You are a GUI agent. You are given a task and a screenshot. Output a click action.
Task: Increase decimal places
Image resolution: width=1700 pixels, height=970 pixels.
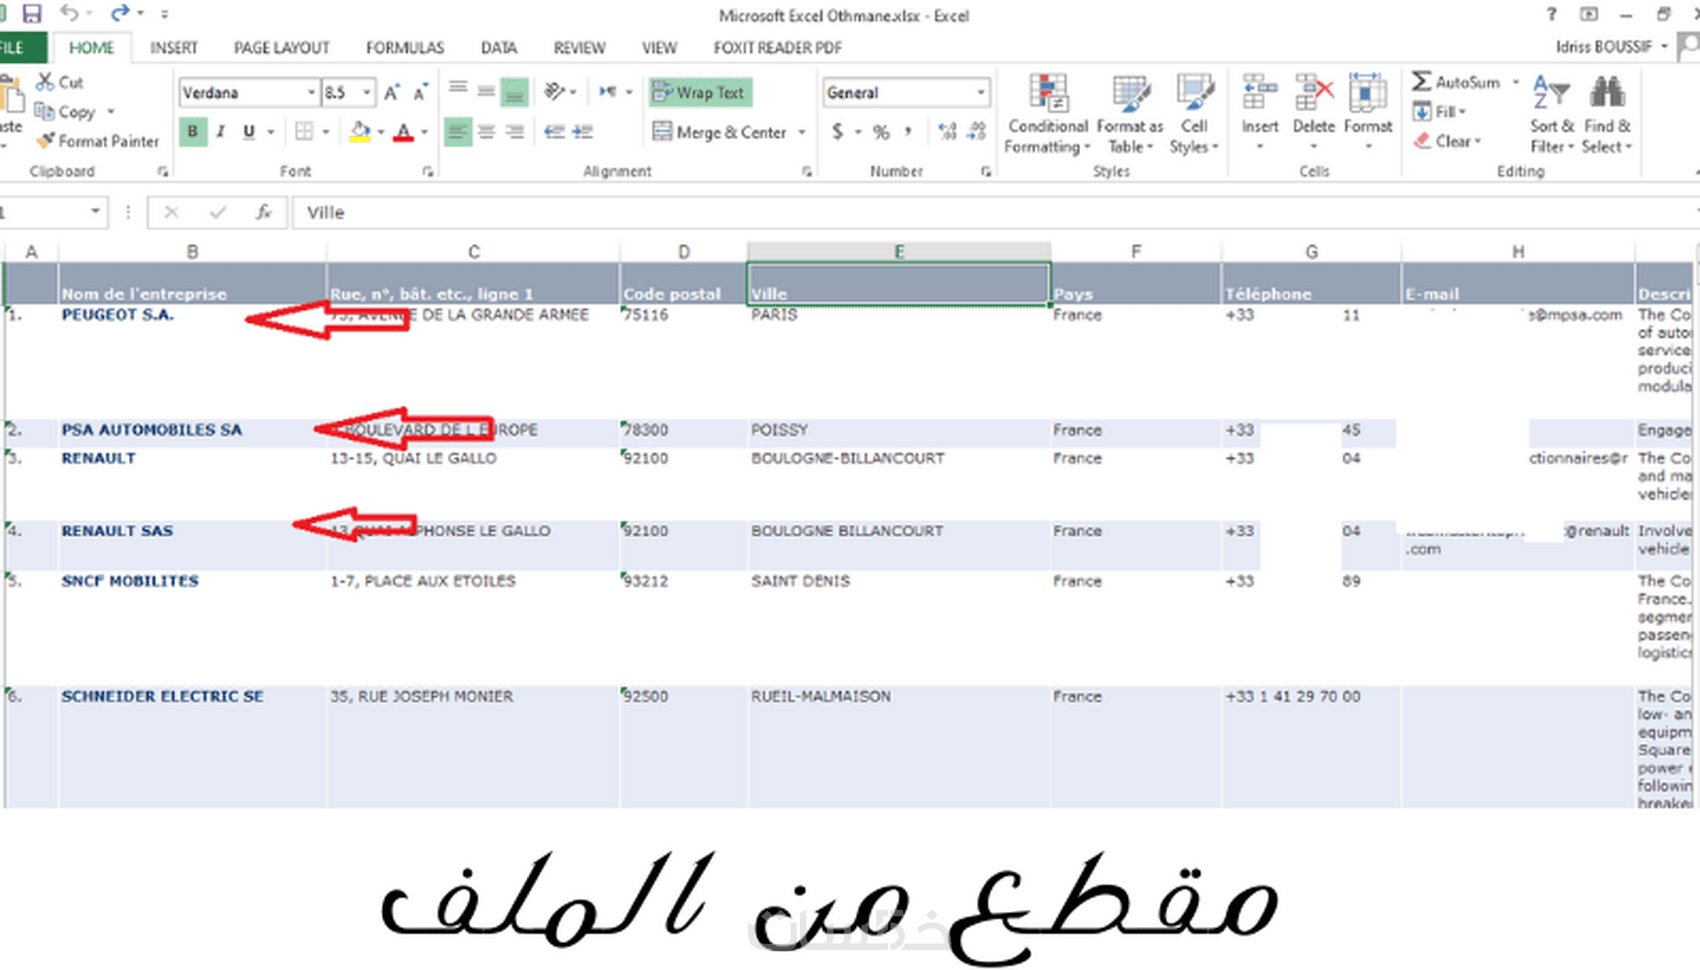[x=947, y=132]
